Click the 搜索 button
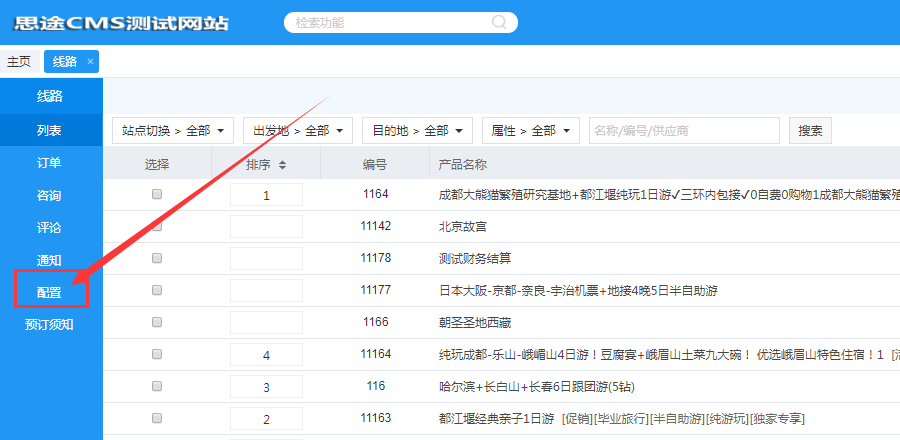The height and width of the screenshot is (440, 900). click(x=810, y=131)
